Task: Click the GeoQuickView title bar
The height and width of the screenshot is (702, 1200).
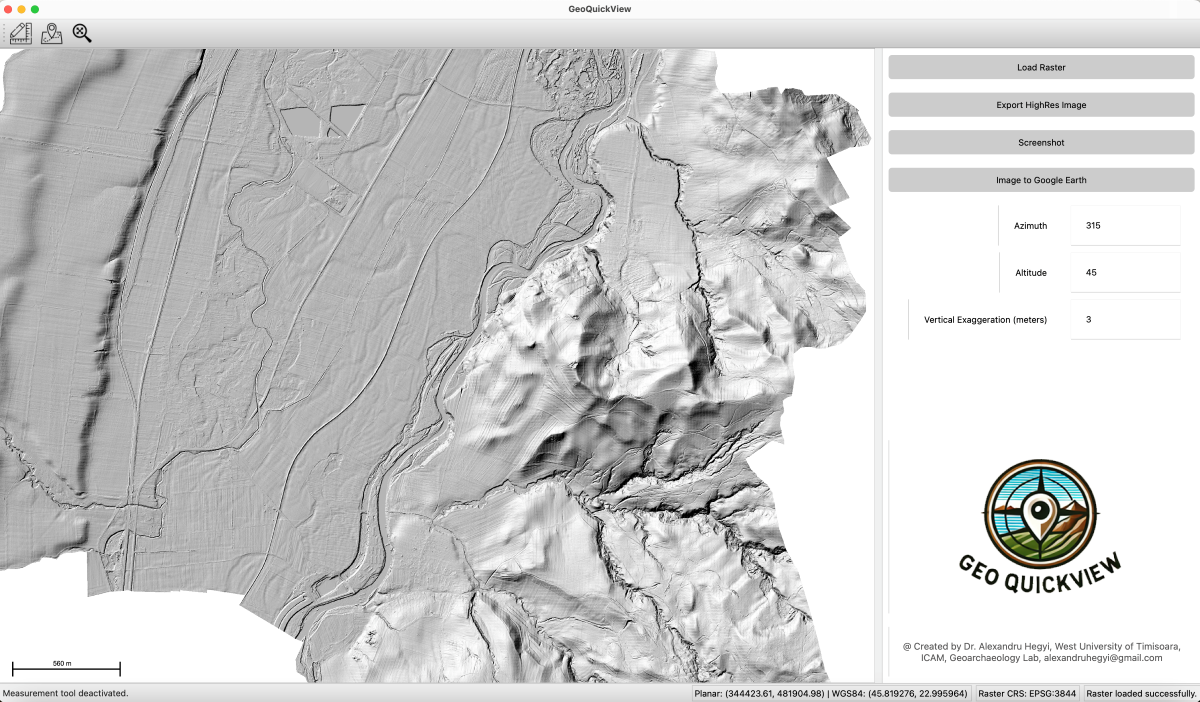Action: click(600, 8)
